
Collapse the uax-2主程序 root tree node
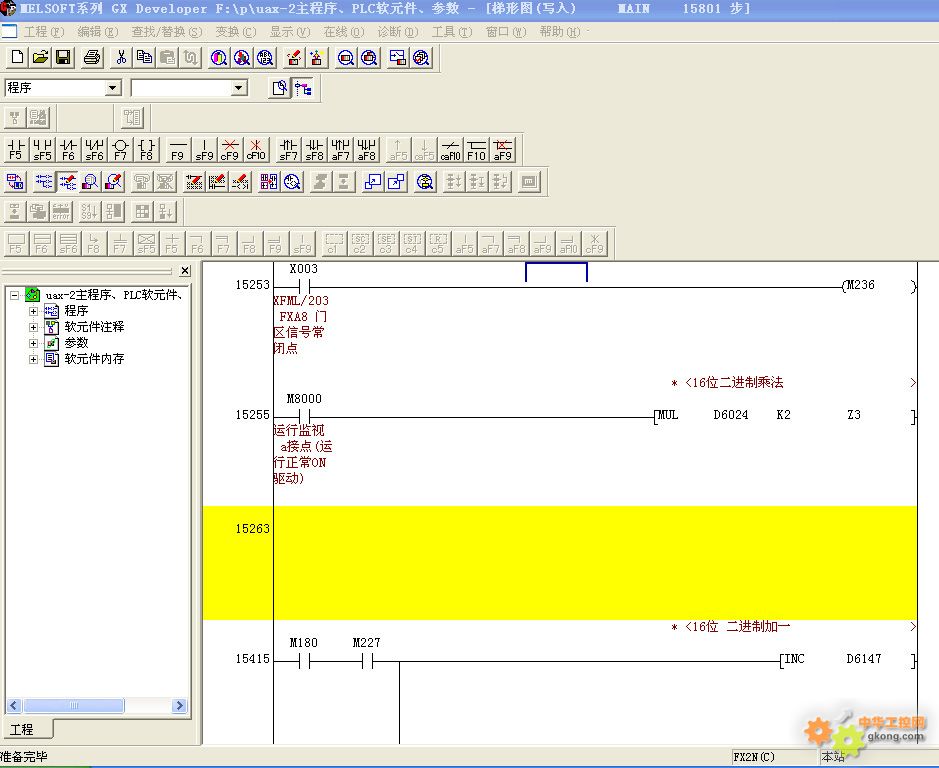click(x=14, y=295)
